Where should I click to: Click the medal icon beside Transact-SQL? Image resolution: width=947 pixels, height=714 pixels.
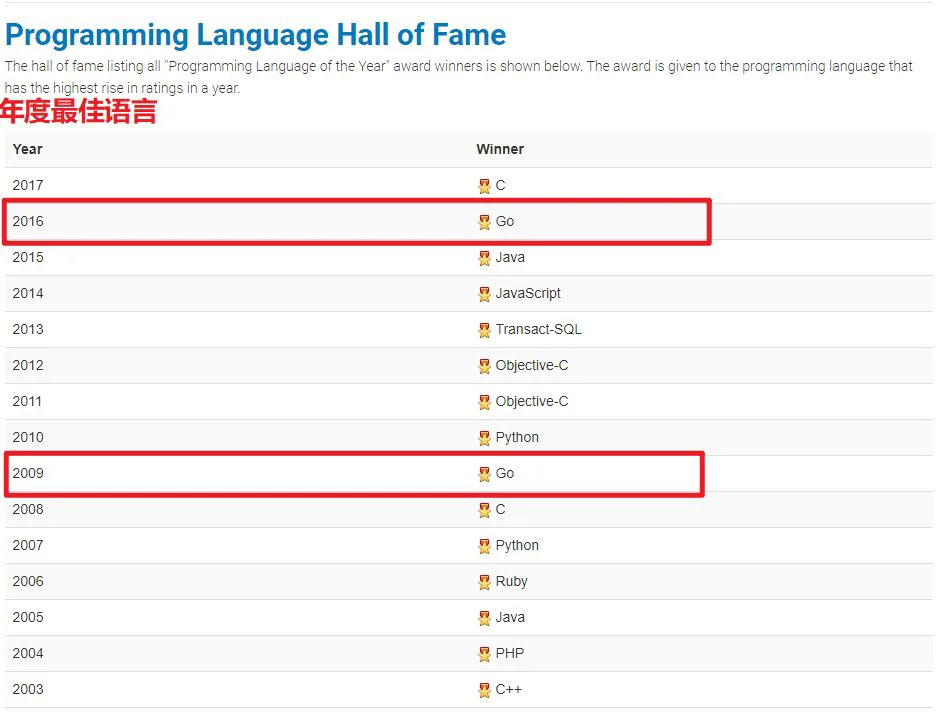(x=484, y=330)
